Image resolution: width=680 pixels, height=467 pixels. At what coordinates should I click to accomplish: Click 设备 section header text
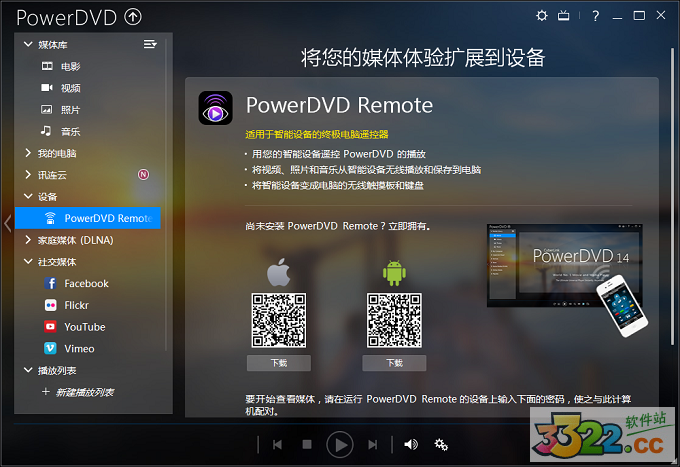[47, 197]
